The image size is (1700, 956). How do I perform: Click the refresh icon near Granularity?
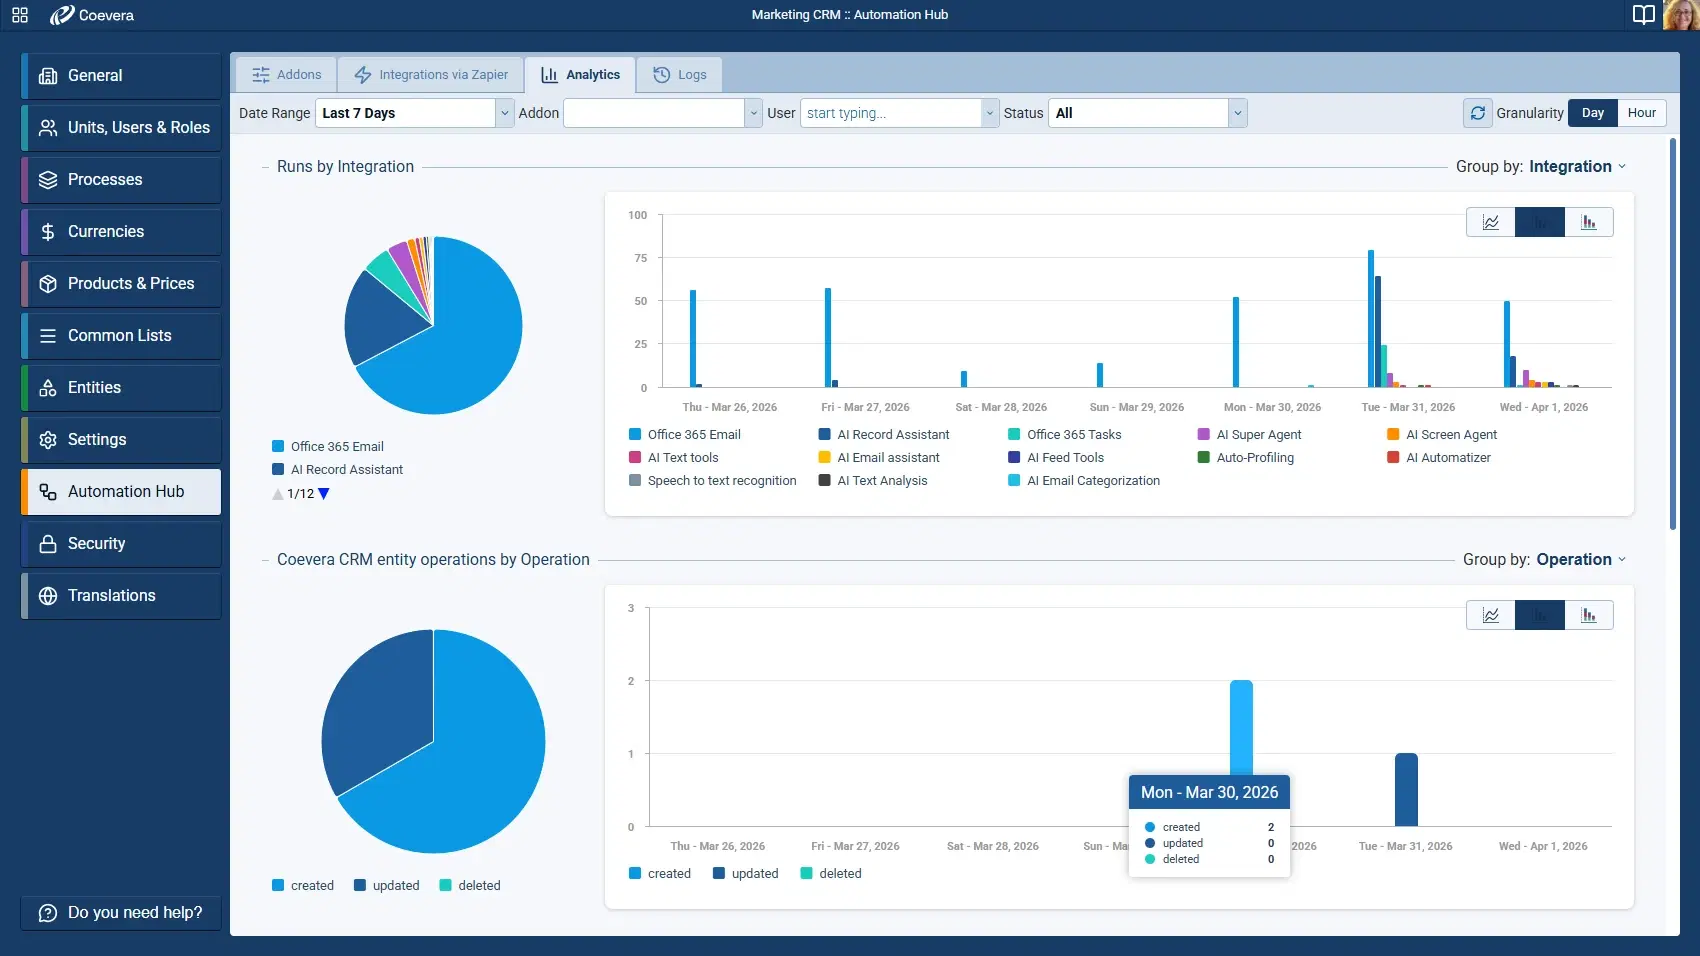point(1478,113)
